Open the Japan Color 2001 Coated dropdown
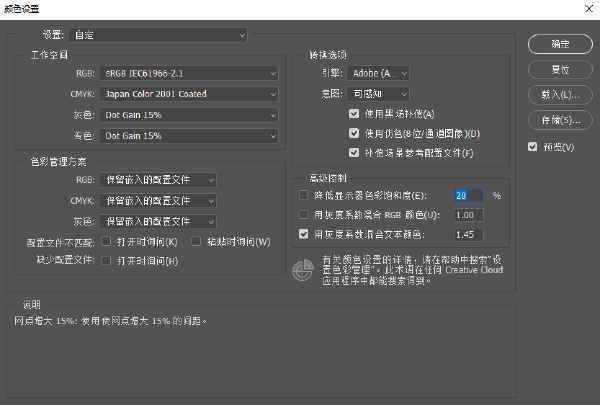The width and height of the screenshot is (600, 405). click(190, 93)
